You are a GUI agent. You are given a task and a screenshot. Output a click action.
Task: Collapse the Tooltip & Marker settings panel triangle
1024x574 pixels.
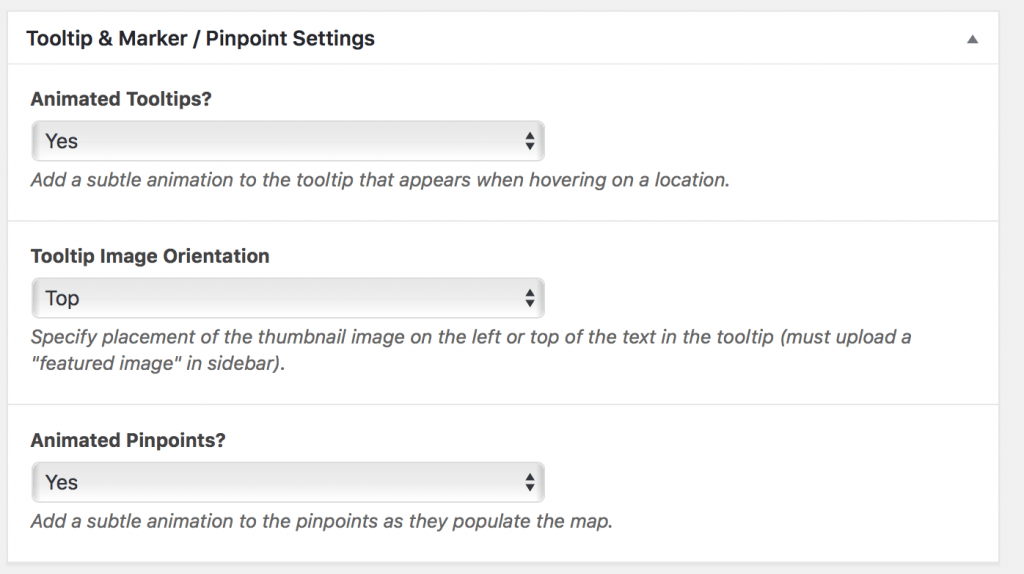971,40
